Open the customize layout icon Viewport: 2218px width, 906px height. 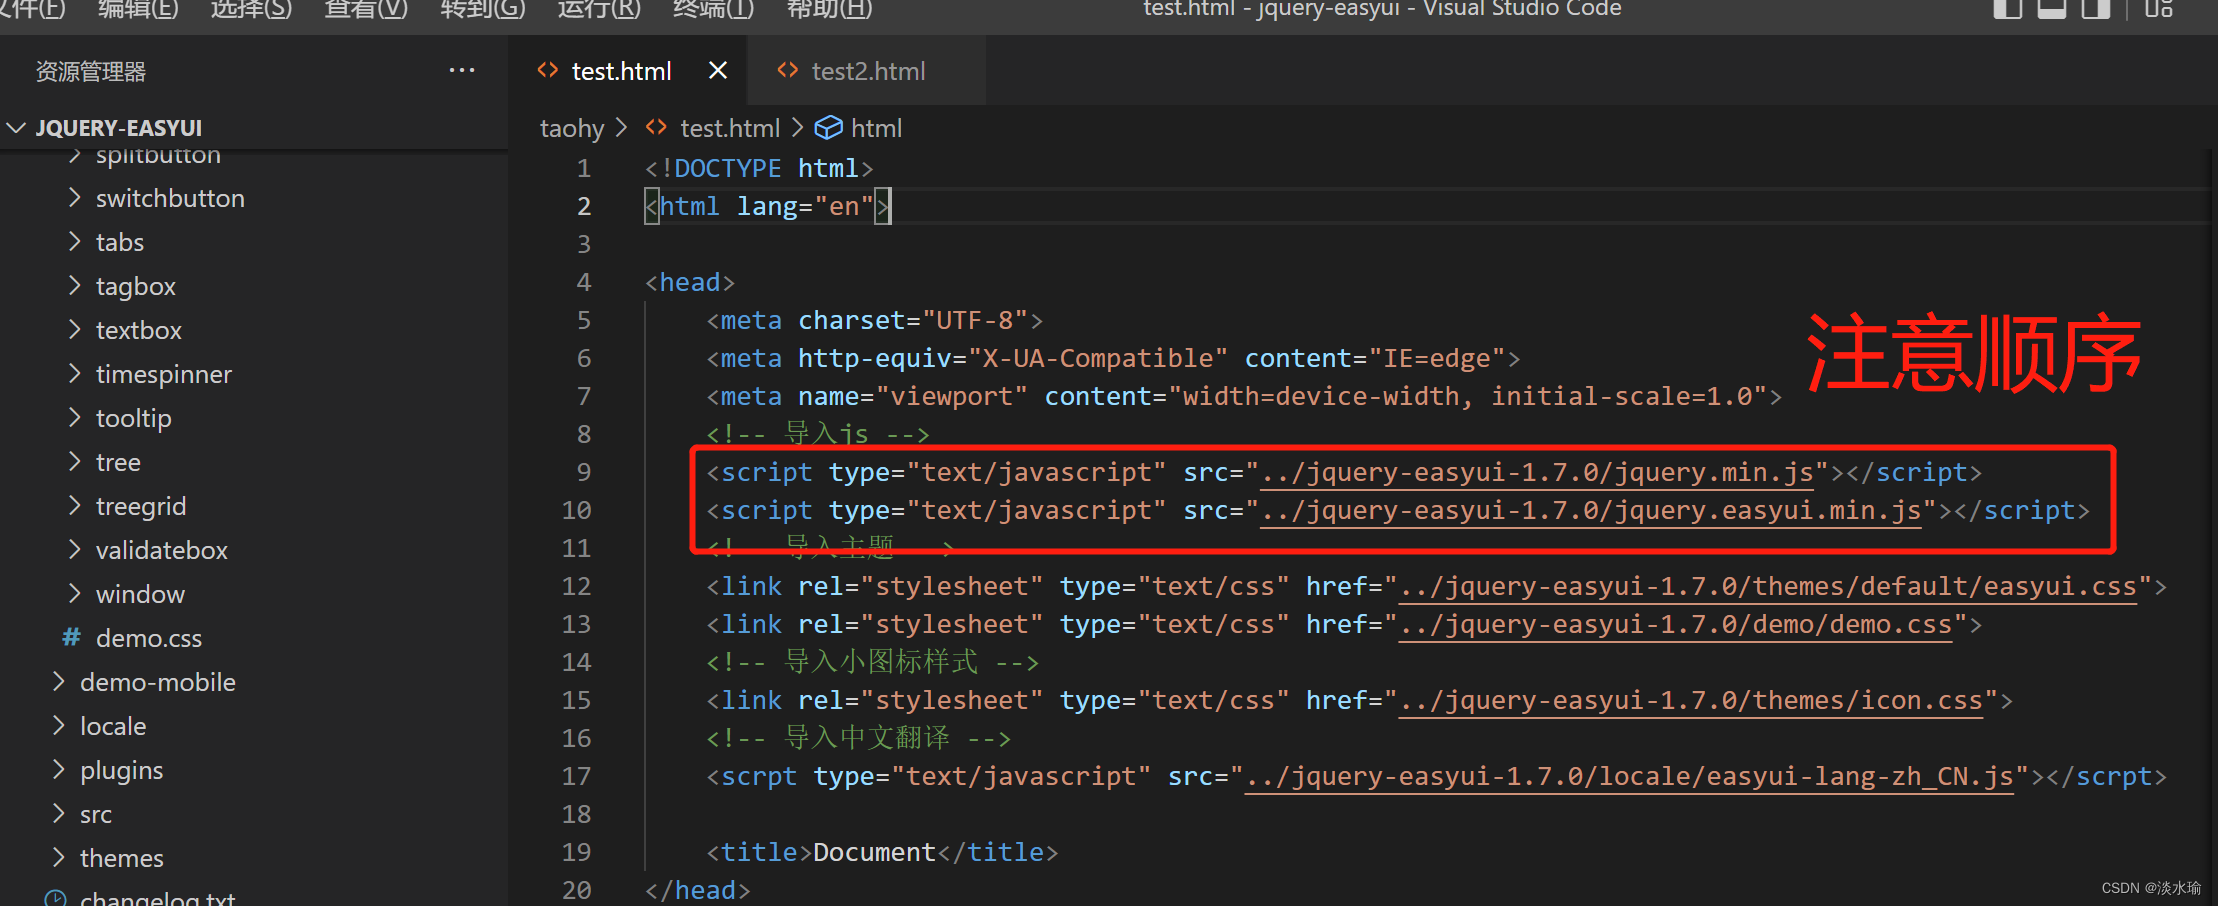pyautogui.click(x=2158, y=9)
